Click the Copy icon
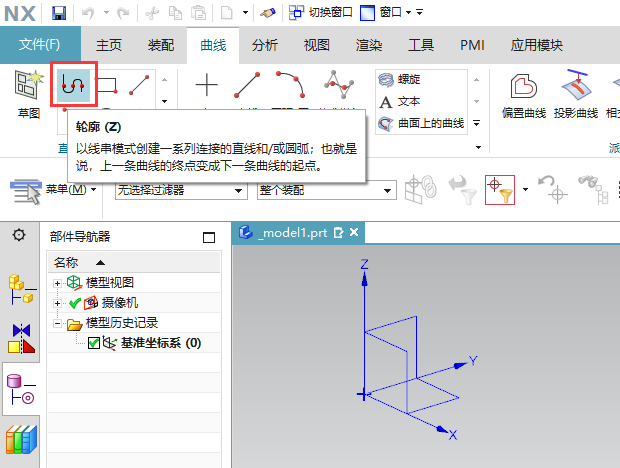Viewport: 620px width, 468px height. pos(175,13)
